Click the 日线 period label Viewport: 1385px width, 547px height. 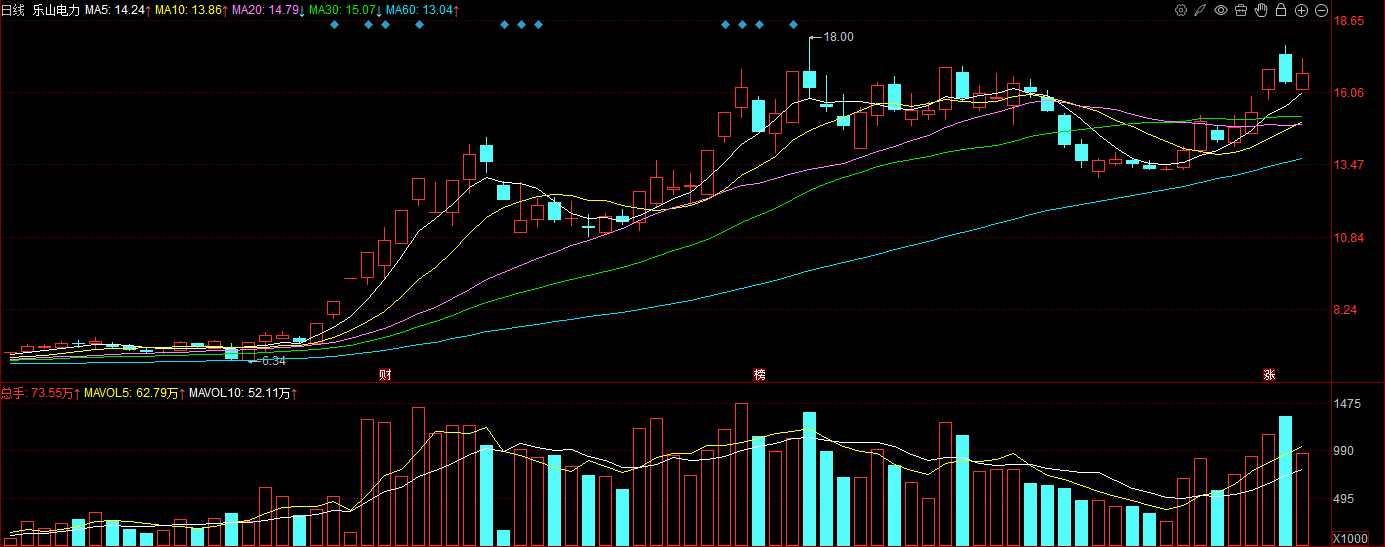tap(13, 10)
